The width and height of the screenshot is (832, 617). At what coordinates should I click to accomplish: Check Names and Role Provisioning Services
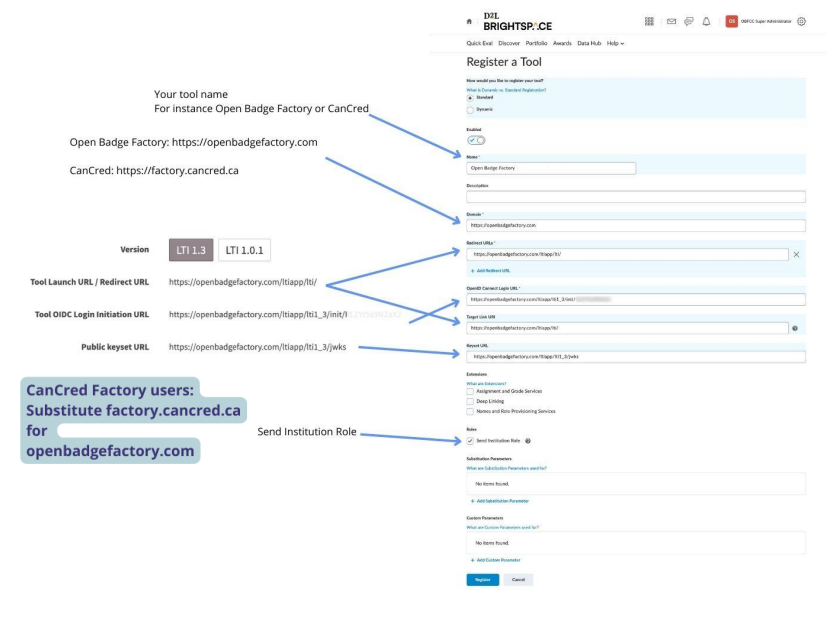tap(470, 412)
